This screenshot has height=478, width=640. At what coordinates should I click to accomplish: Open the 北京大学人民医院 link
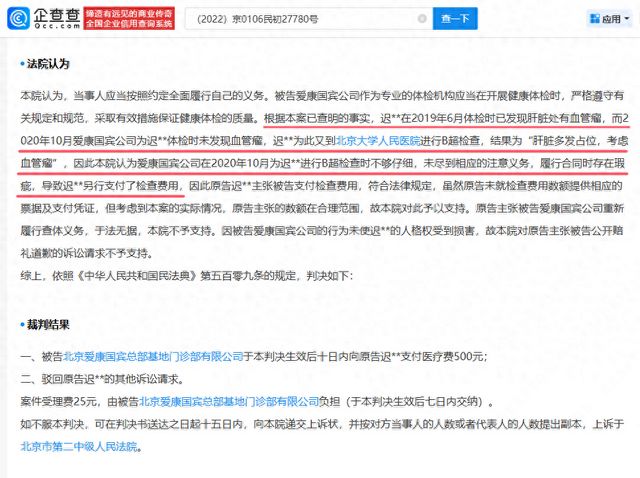378,141
